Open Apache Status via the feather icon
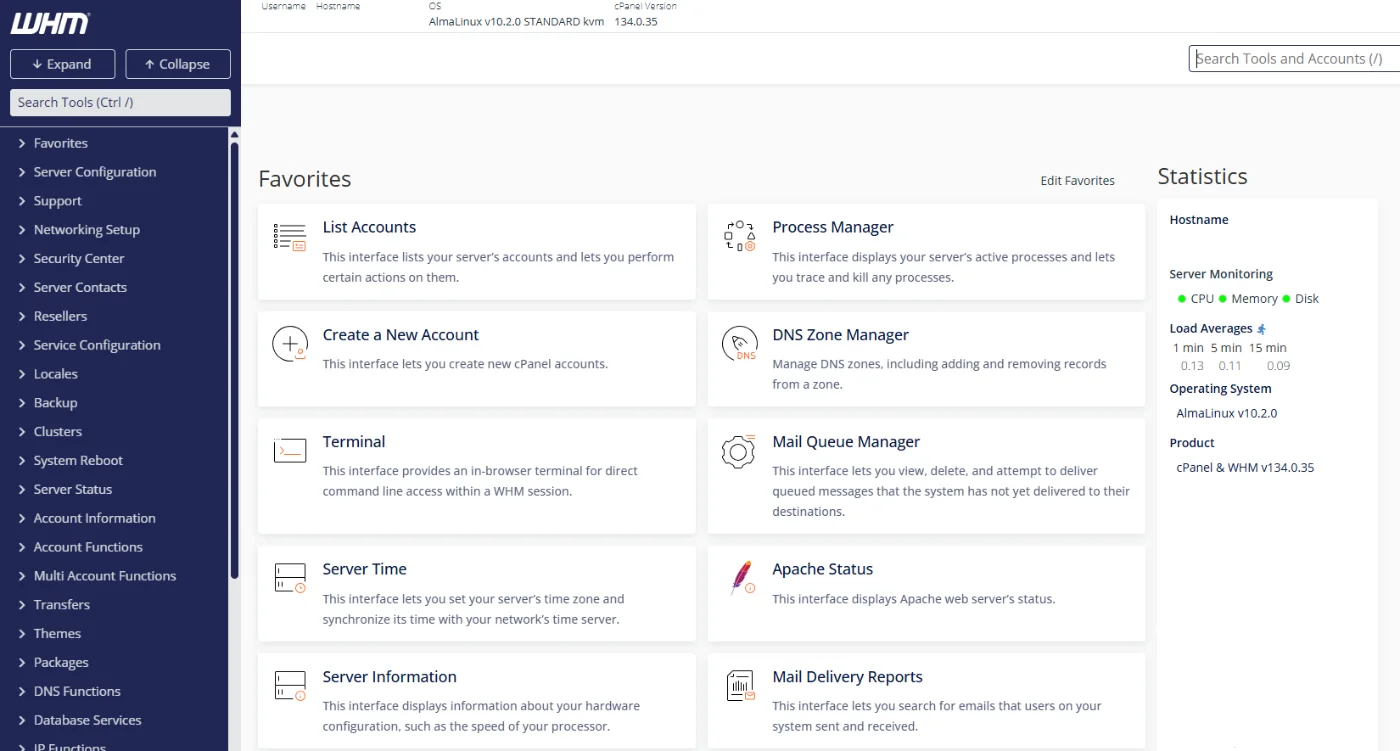 click(741, 578)
